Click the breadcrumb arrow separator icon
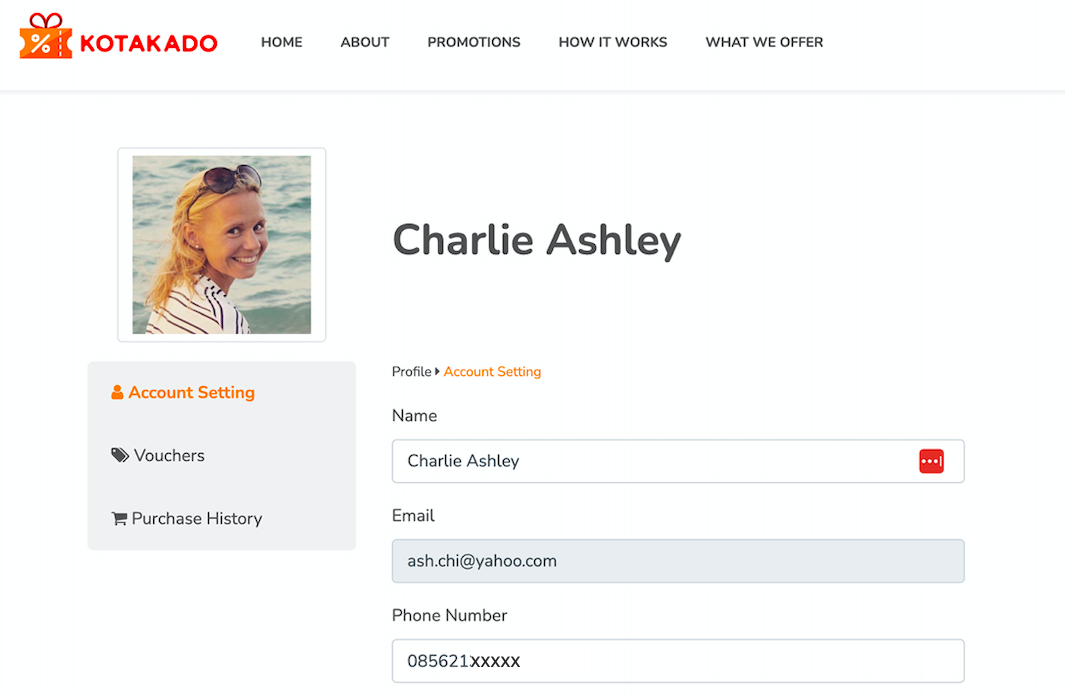 [x=438, y=372]
